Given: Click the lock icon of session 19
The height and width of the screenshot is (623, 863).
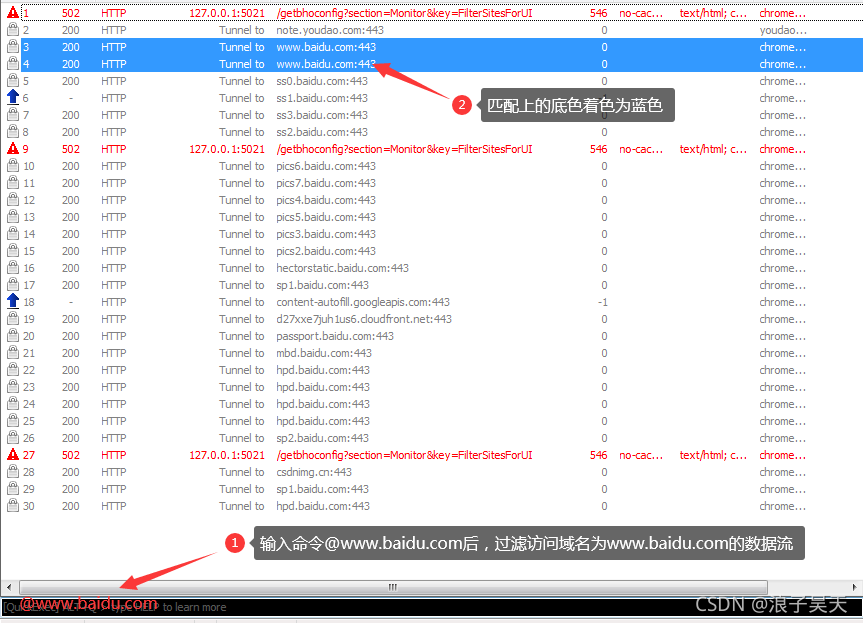Looking at the screenshot, I should point(13,319).
